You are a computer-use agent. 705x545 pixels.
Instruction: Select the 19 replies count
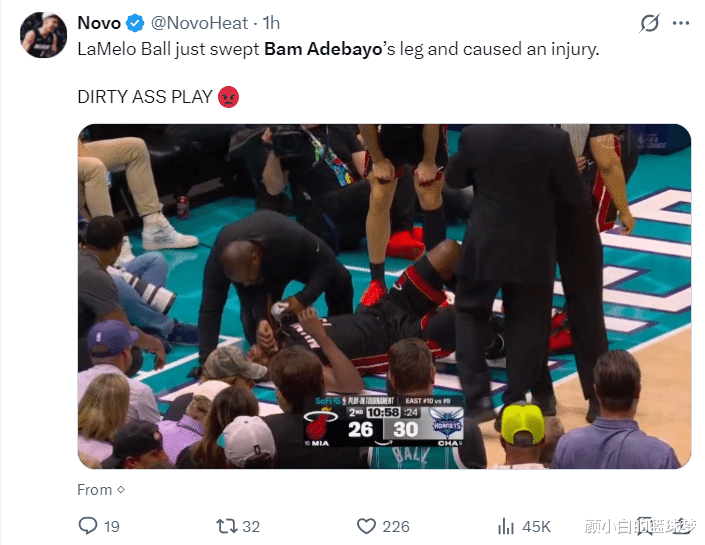tap(112, 527)
